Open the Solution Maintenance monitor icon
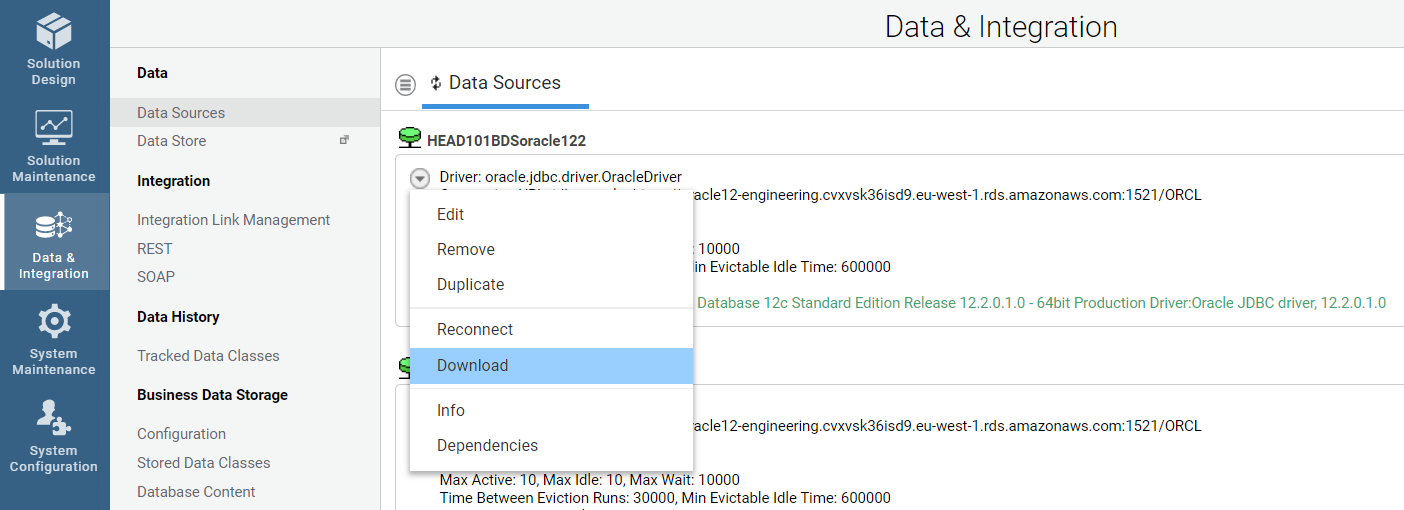The height and width of the screenshot is (510, 1404). (x=54, y=127)
